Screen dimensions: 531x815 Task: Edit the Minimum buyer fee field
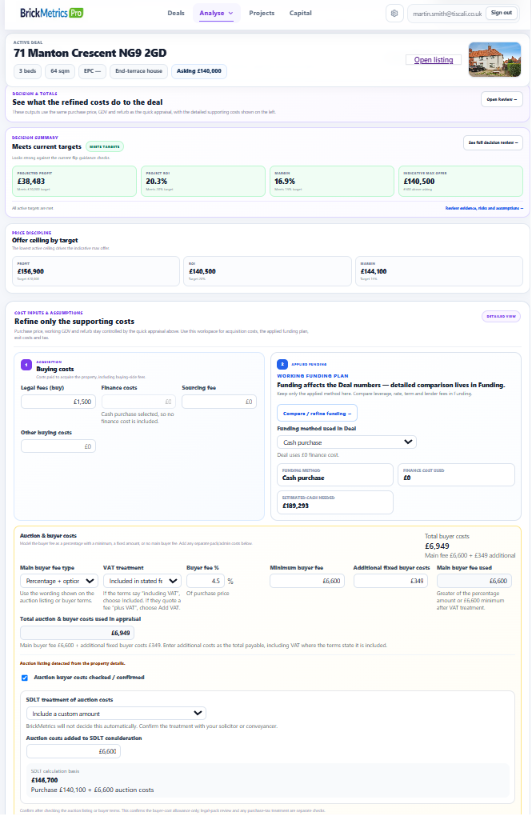[x=307, y=581]
